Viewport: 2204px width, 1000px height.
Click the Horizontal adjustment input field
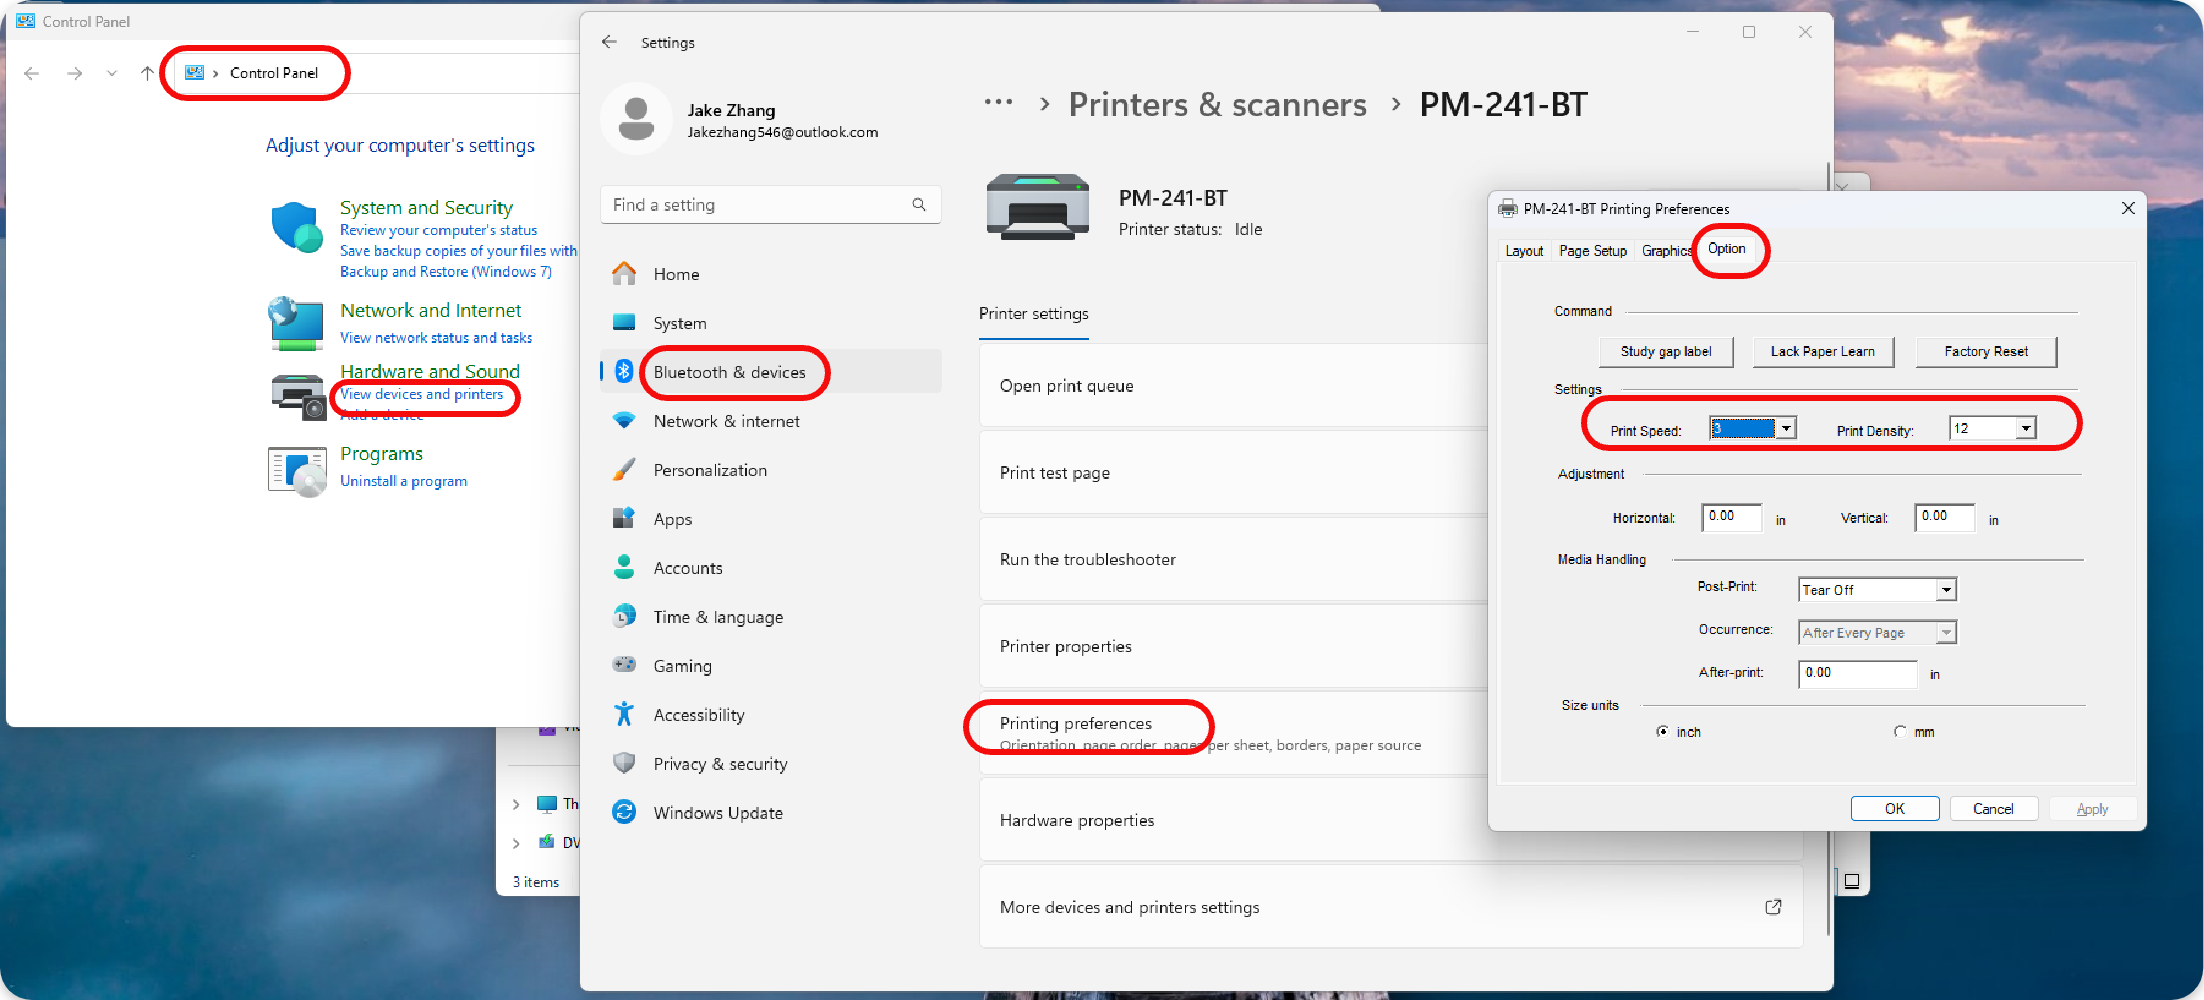pos(1732,517)
